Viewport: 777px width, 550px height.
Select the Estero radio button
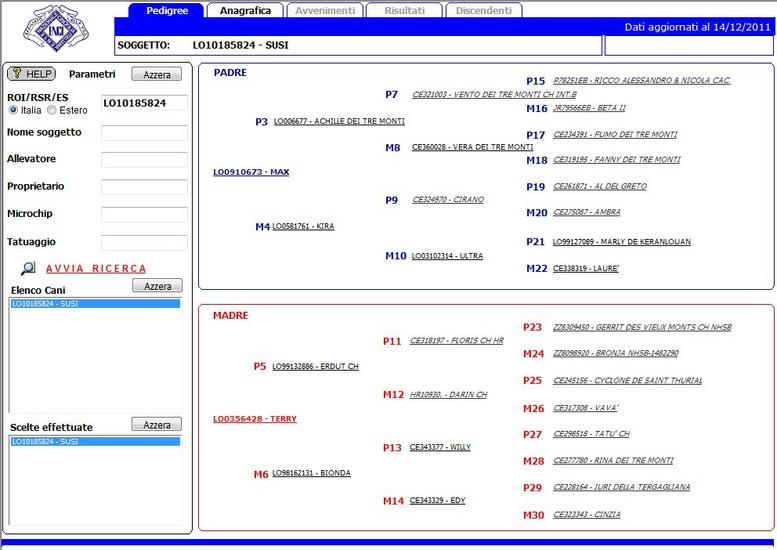click(51, 110)
